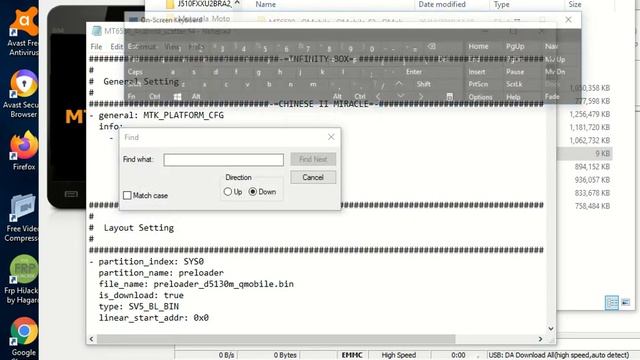Viewport: 640px width, 360px height.
Task: Launch the Firefox desktop shortcut
Action: click(x=24, y=150)
